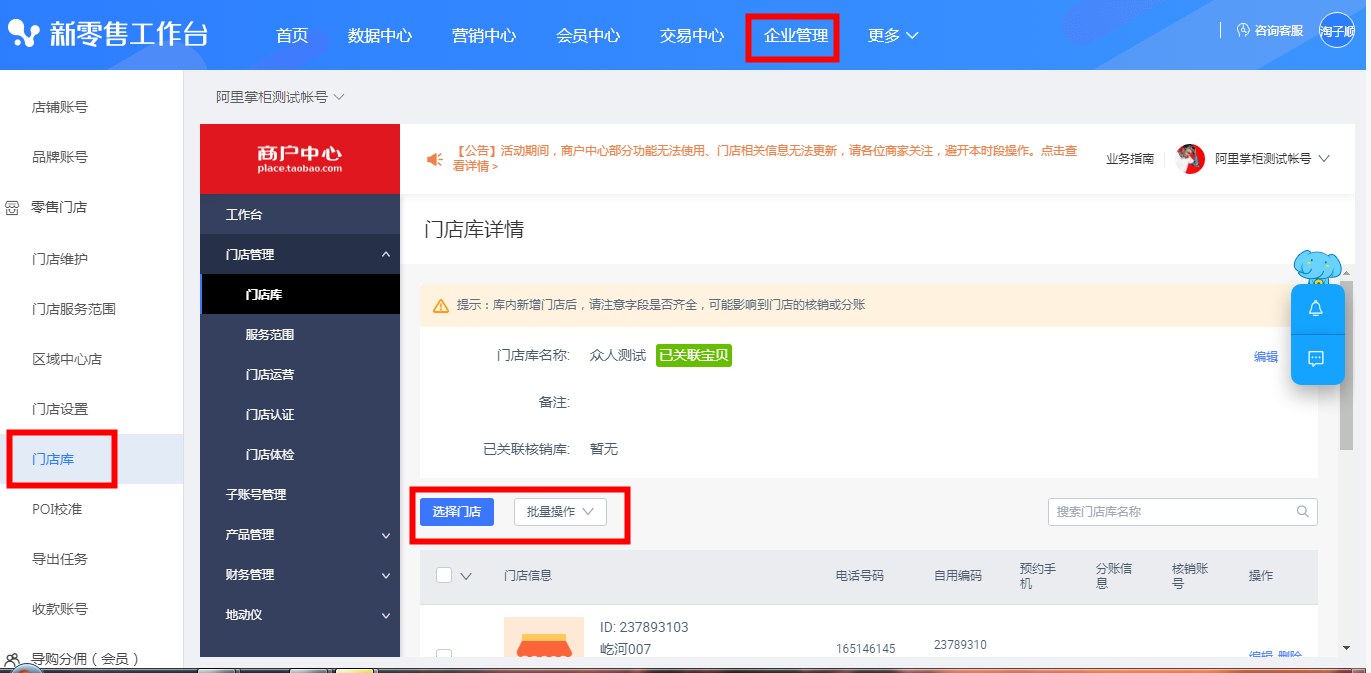The width and height of the screenshot is (1371, 673).
Task: Open 门店运营 in merchant center menu
Action: (x=300, y=375)
